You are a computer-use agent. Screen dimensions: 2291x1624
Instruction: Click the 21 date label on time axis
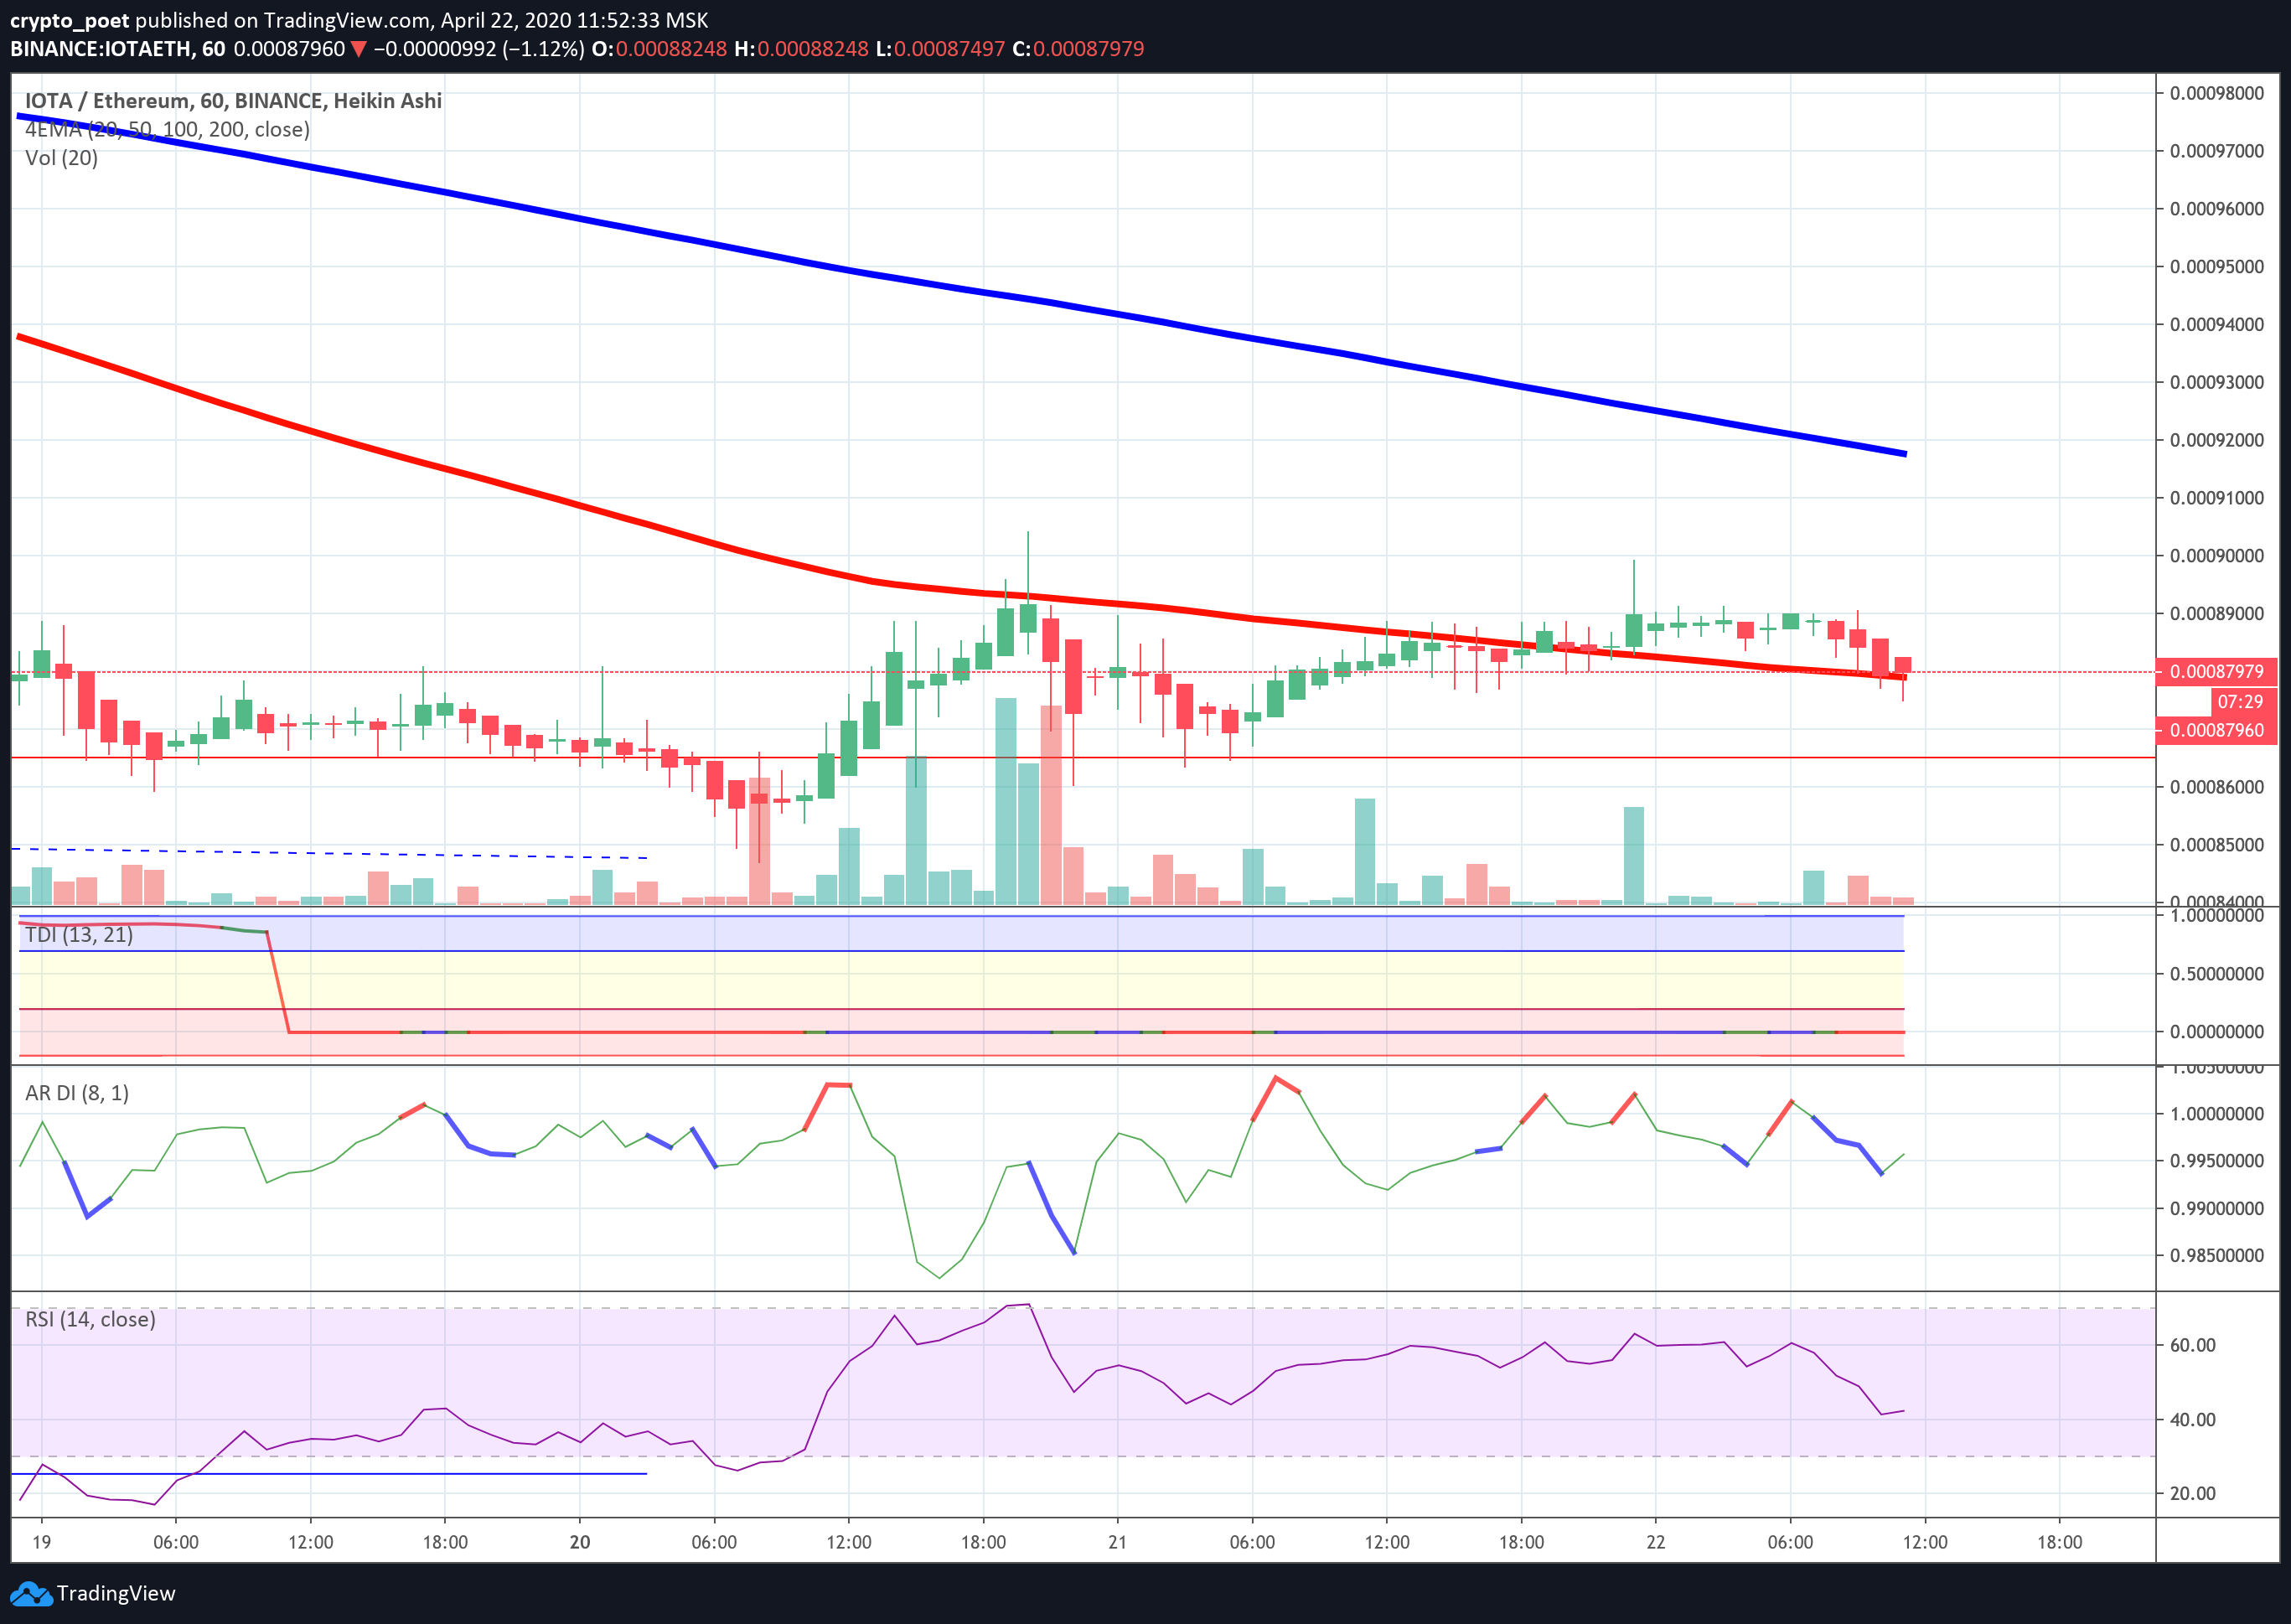(1118, 1542)
